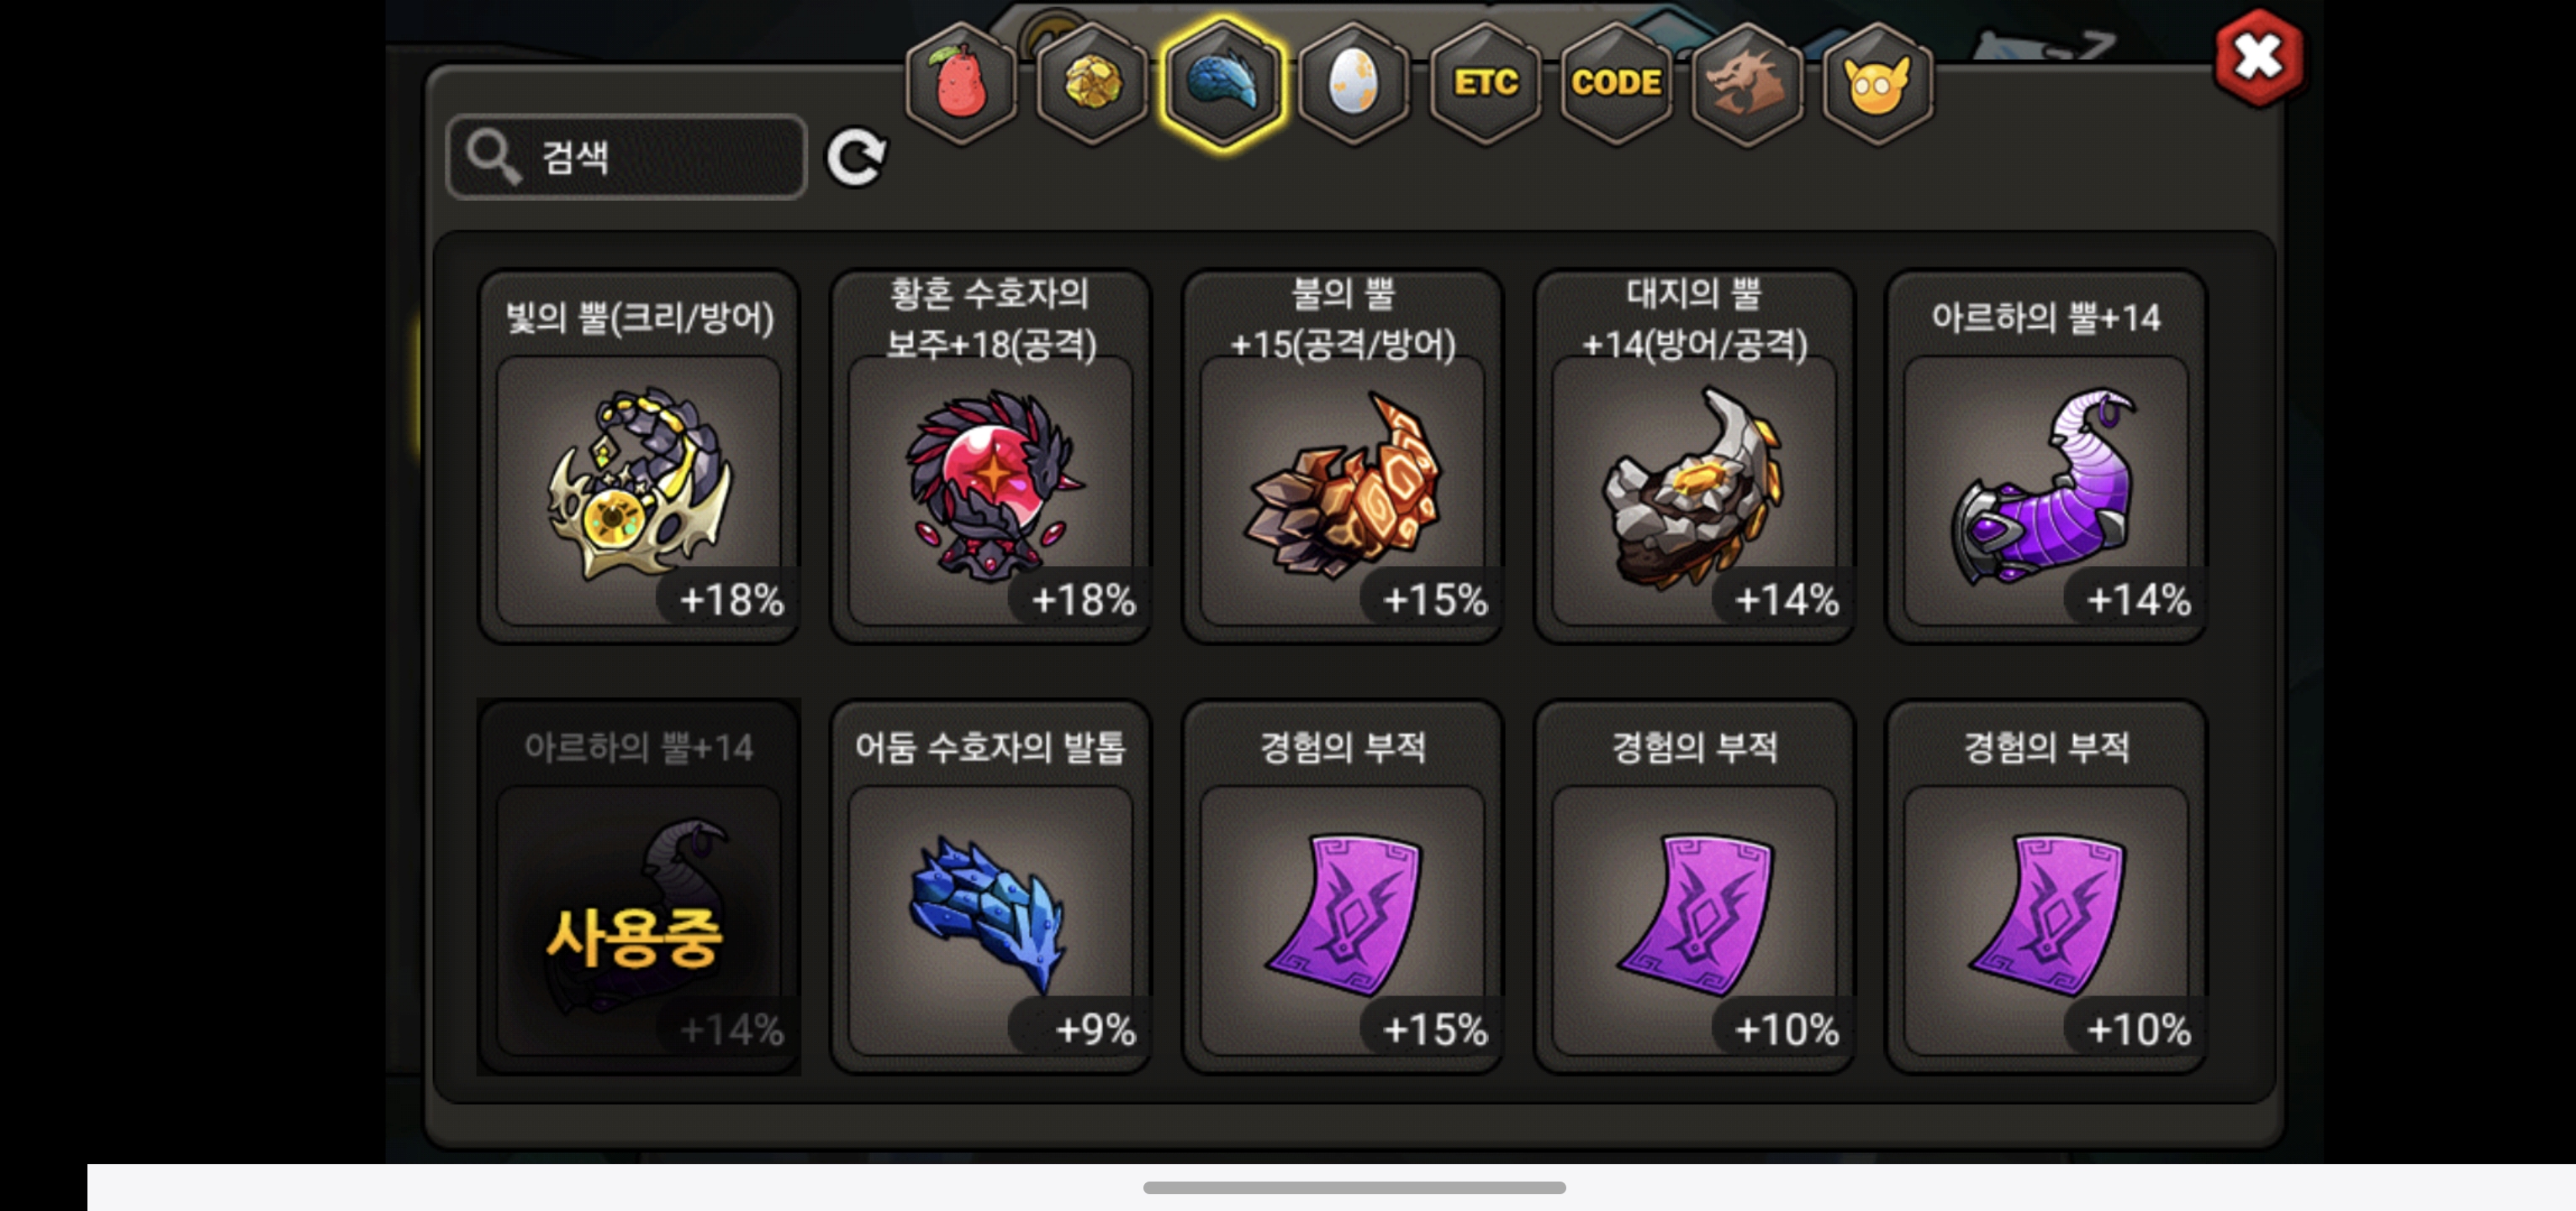The image size is (2576, 1211).
Task: Open the brown dragon head tab
Action: point(1747,83)
